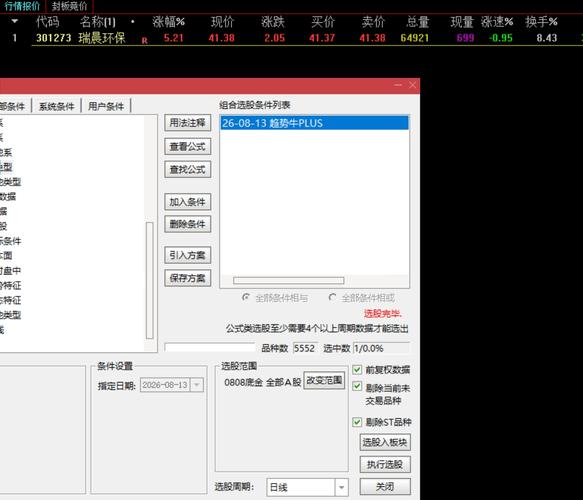The image size is (583, 500).
Task: Click the 保存方案 button
Action: click(x=187, y=278)
